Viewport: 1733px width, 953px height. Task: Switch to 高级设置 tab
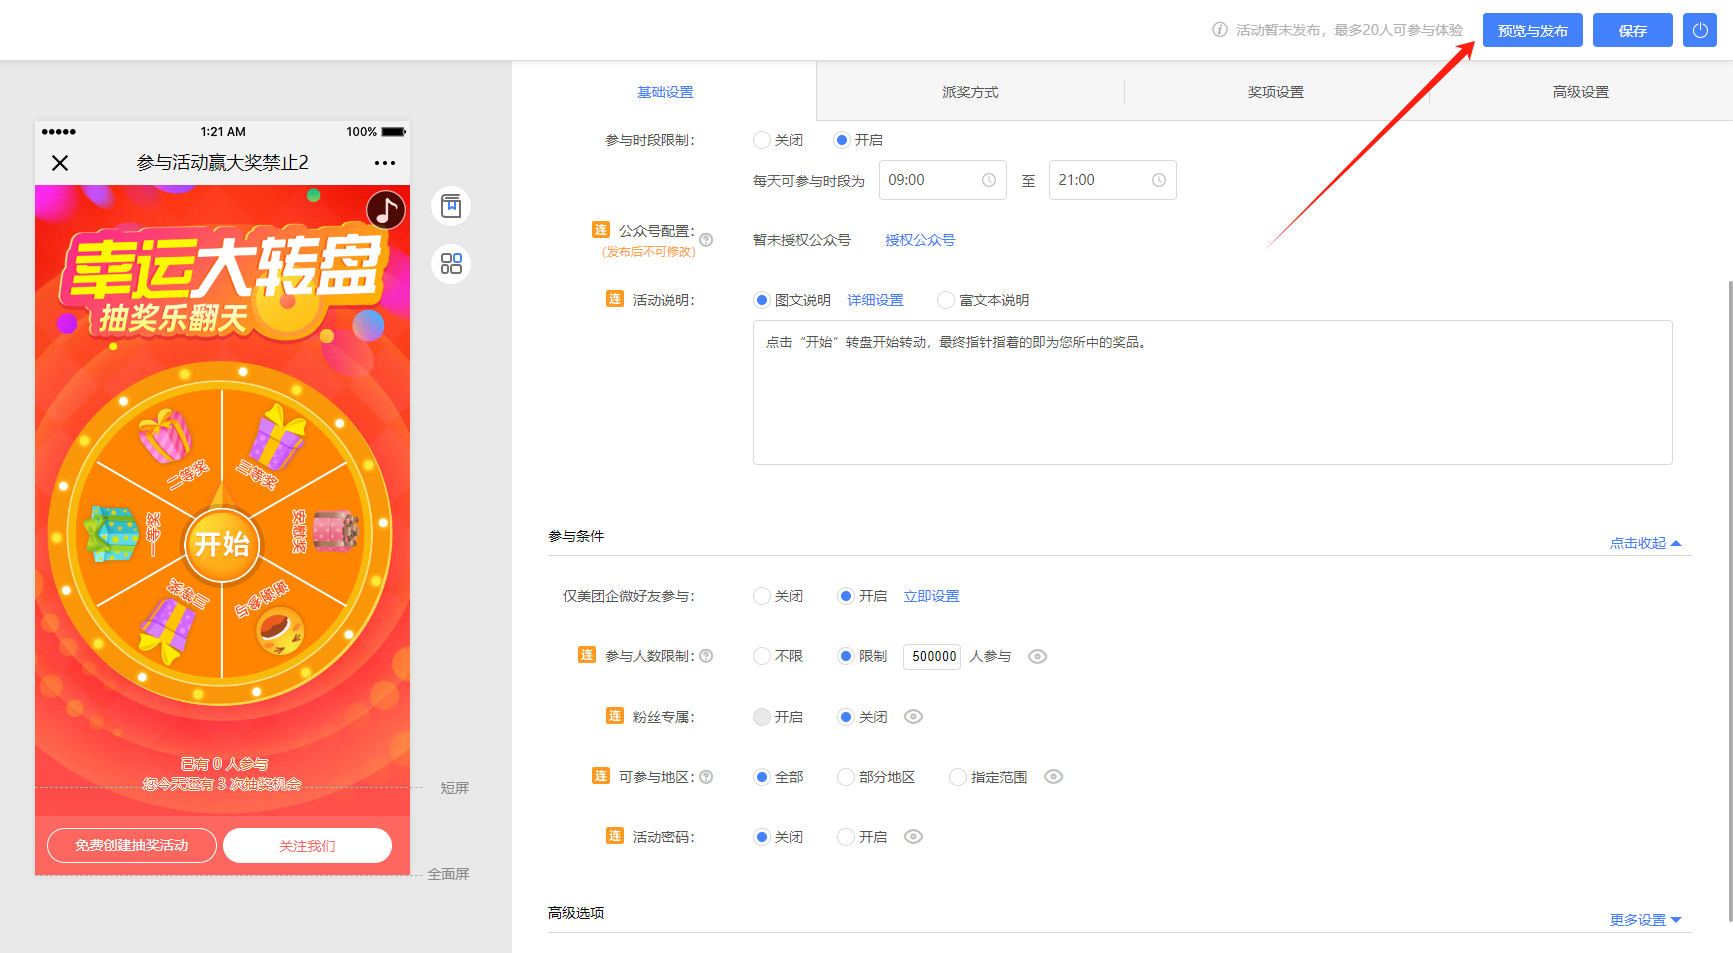[x=1581, y=92]
